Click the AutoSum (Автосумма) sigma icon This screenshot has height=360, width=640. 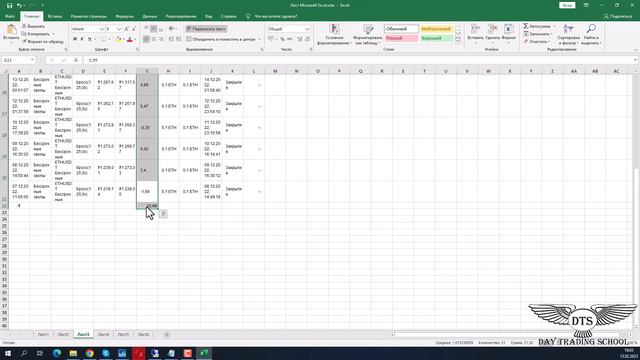(526, 26)
